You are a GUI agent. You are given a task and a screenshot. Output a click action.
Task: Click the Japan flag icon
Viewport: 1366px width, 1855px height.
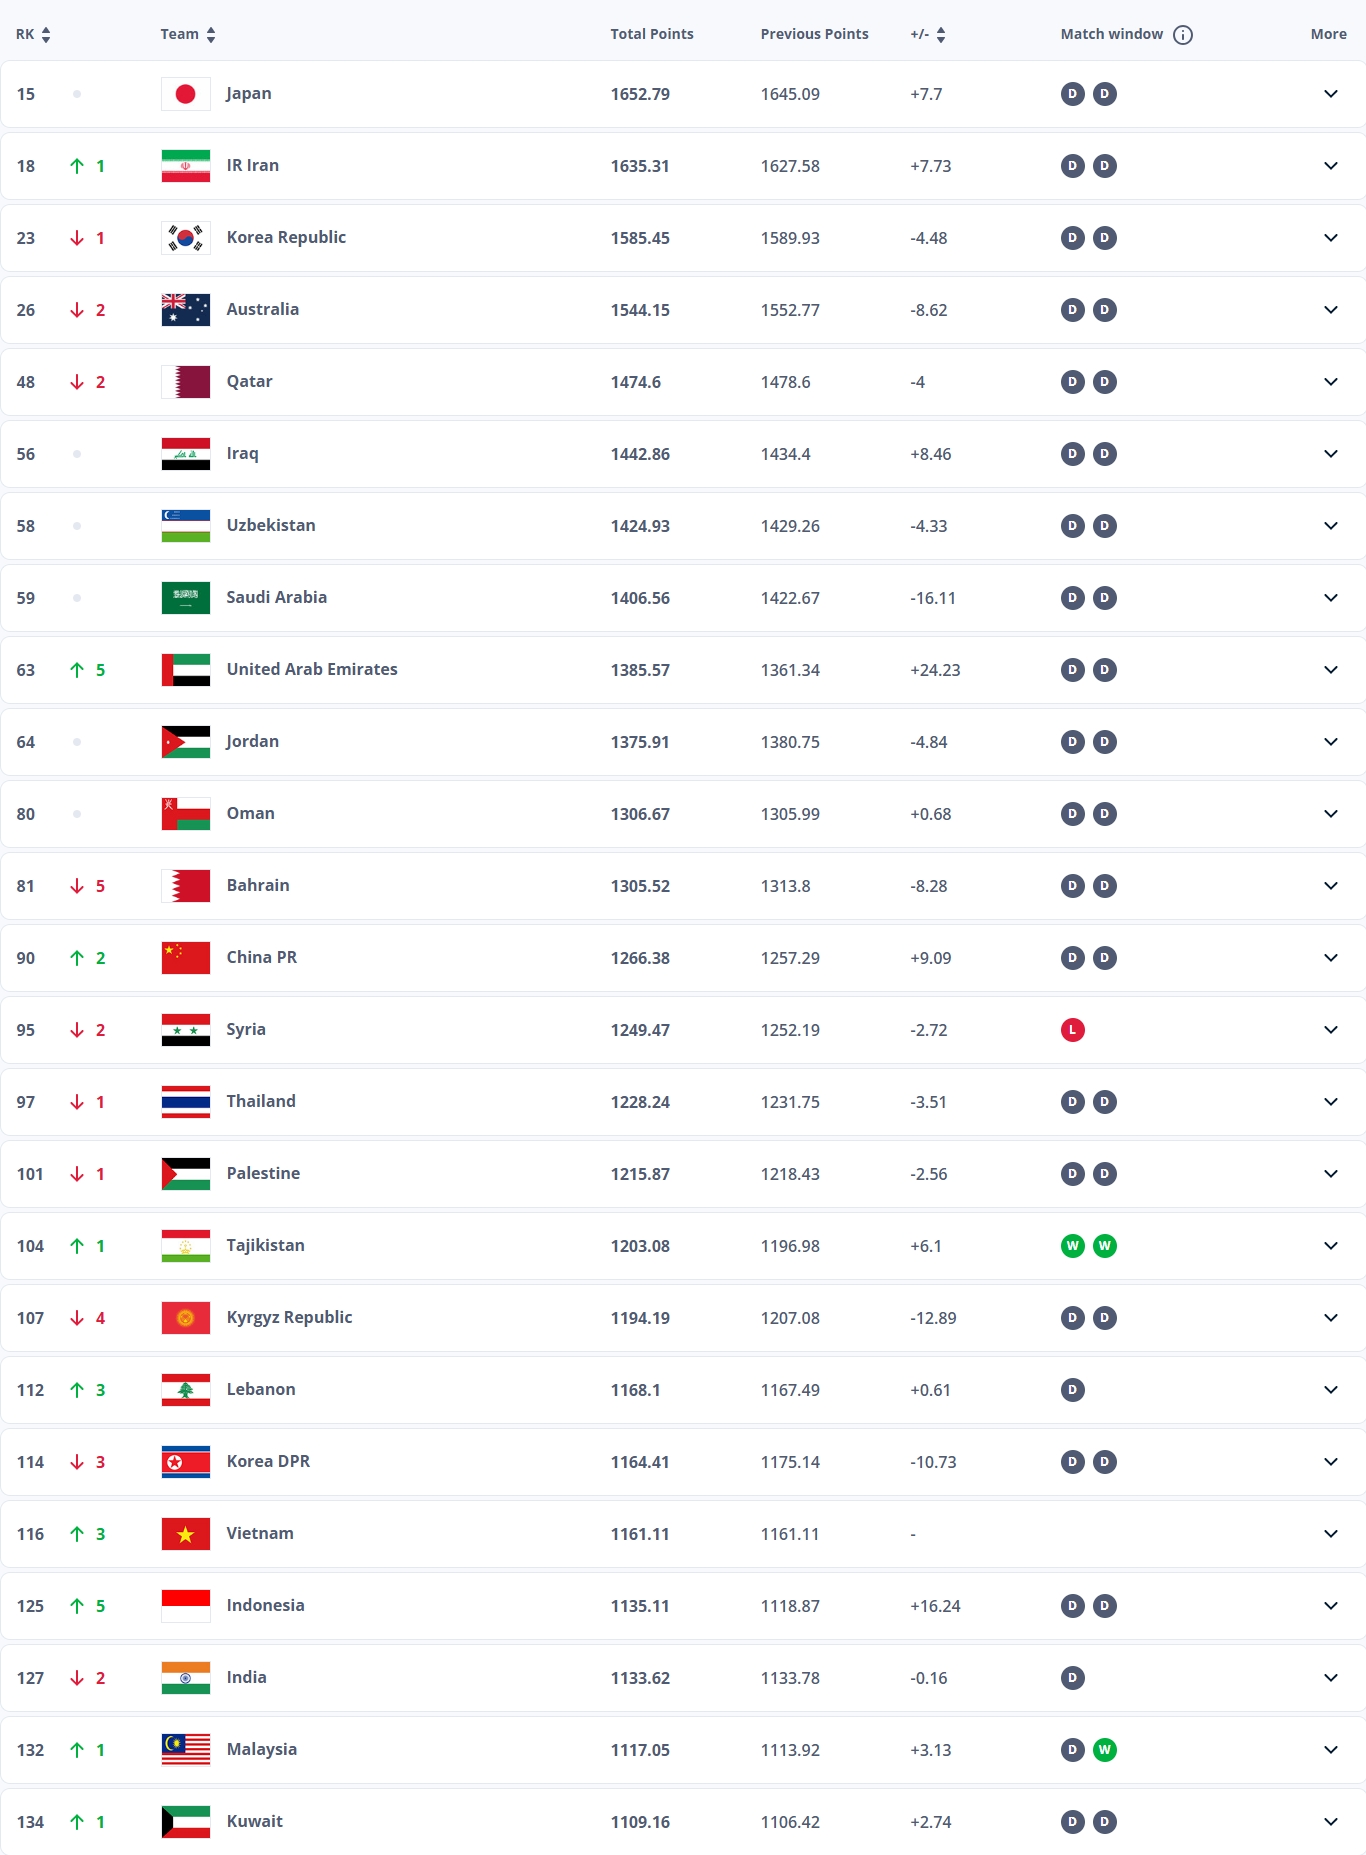(186, 93)
